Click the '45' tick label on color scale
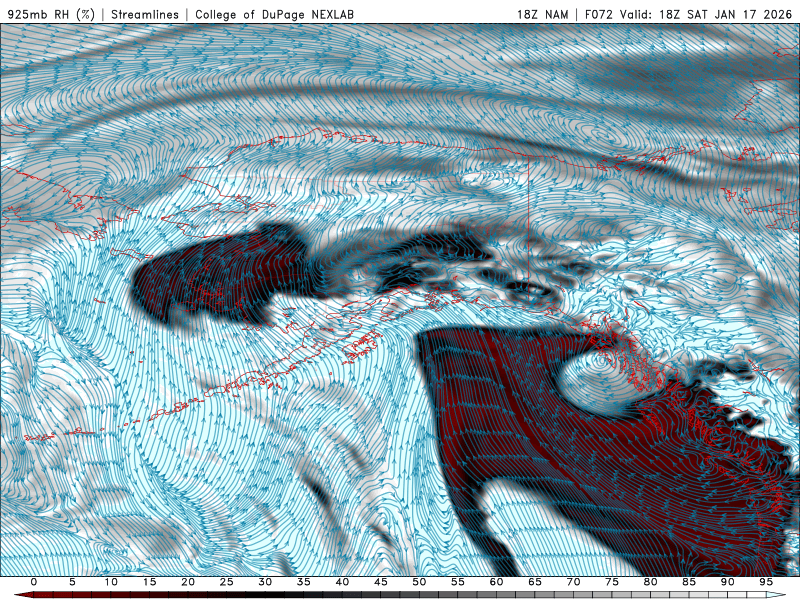The height and width of the screenshot is (600, 800). (381, 582)
